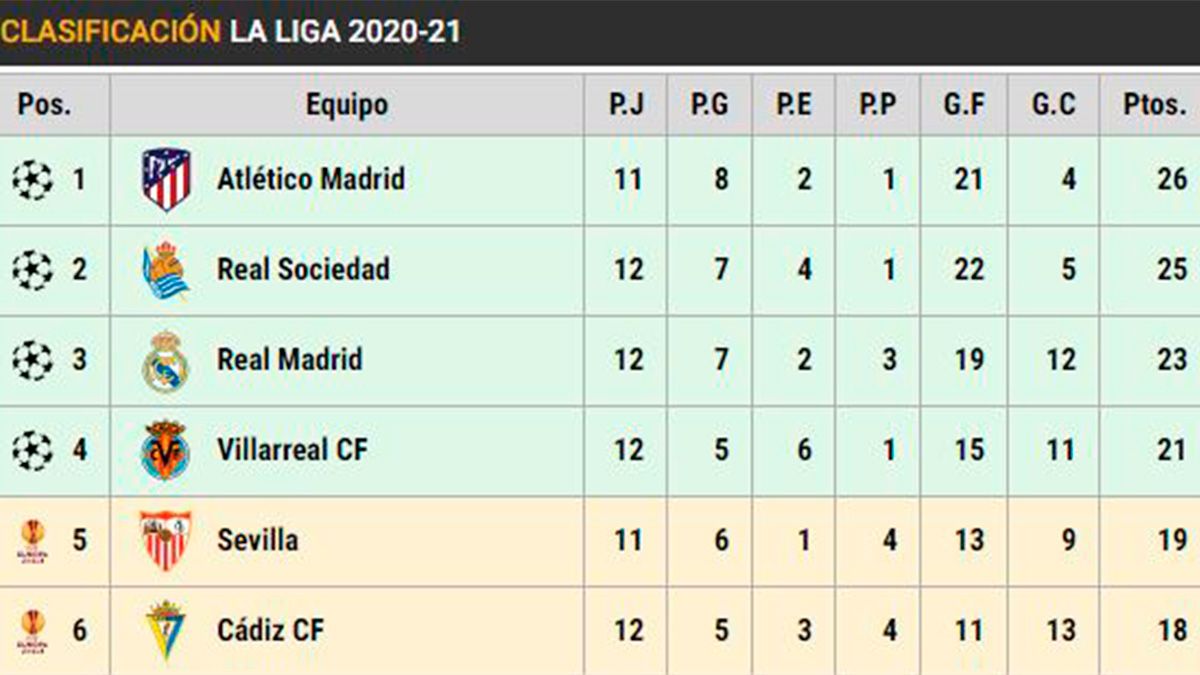Sort table by the Ptos. column header
Screen dimensions: 1200x675
(x=1153, y=105)
